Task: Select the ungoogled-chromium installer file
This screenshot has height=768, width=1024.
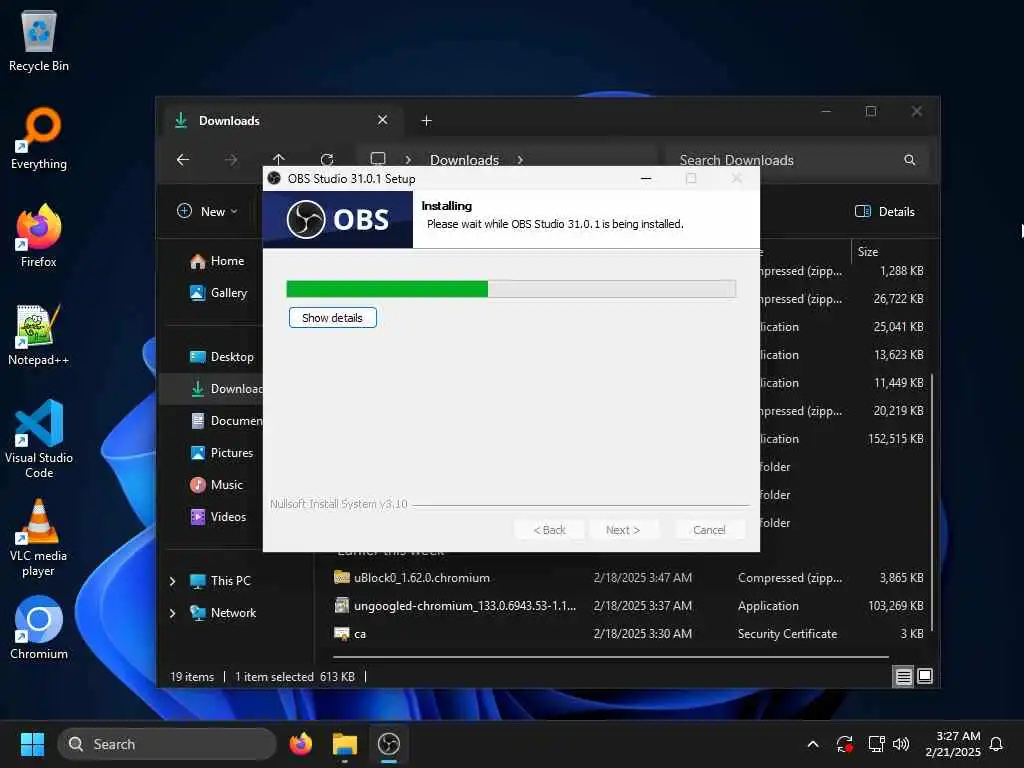Action: click(x=456, y=606)
